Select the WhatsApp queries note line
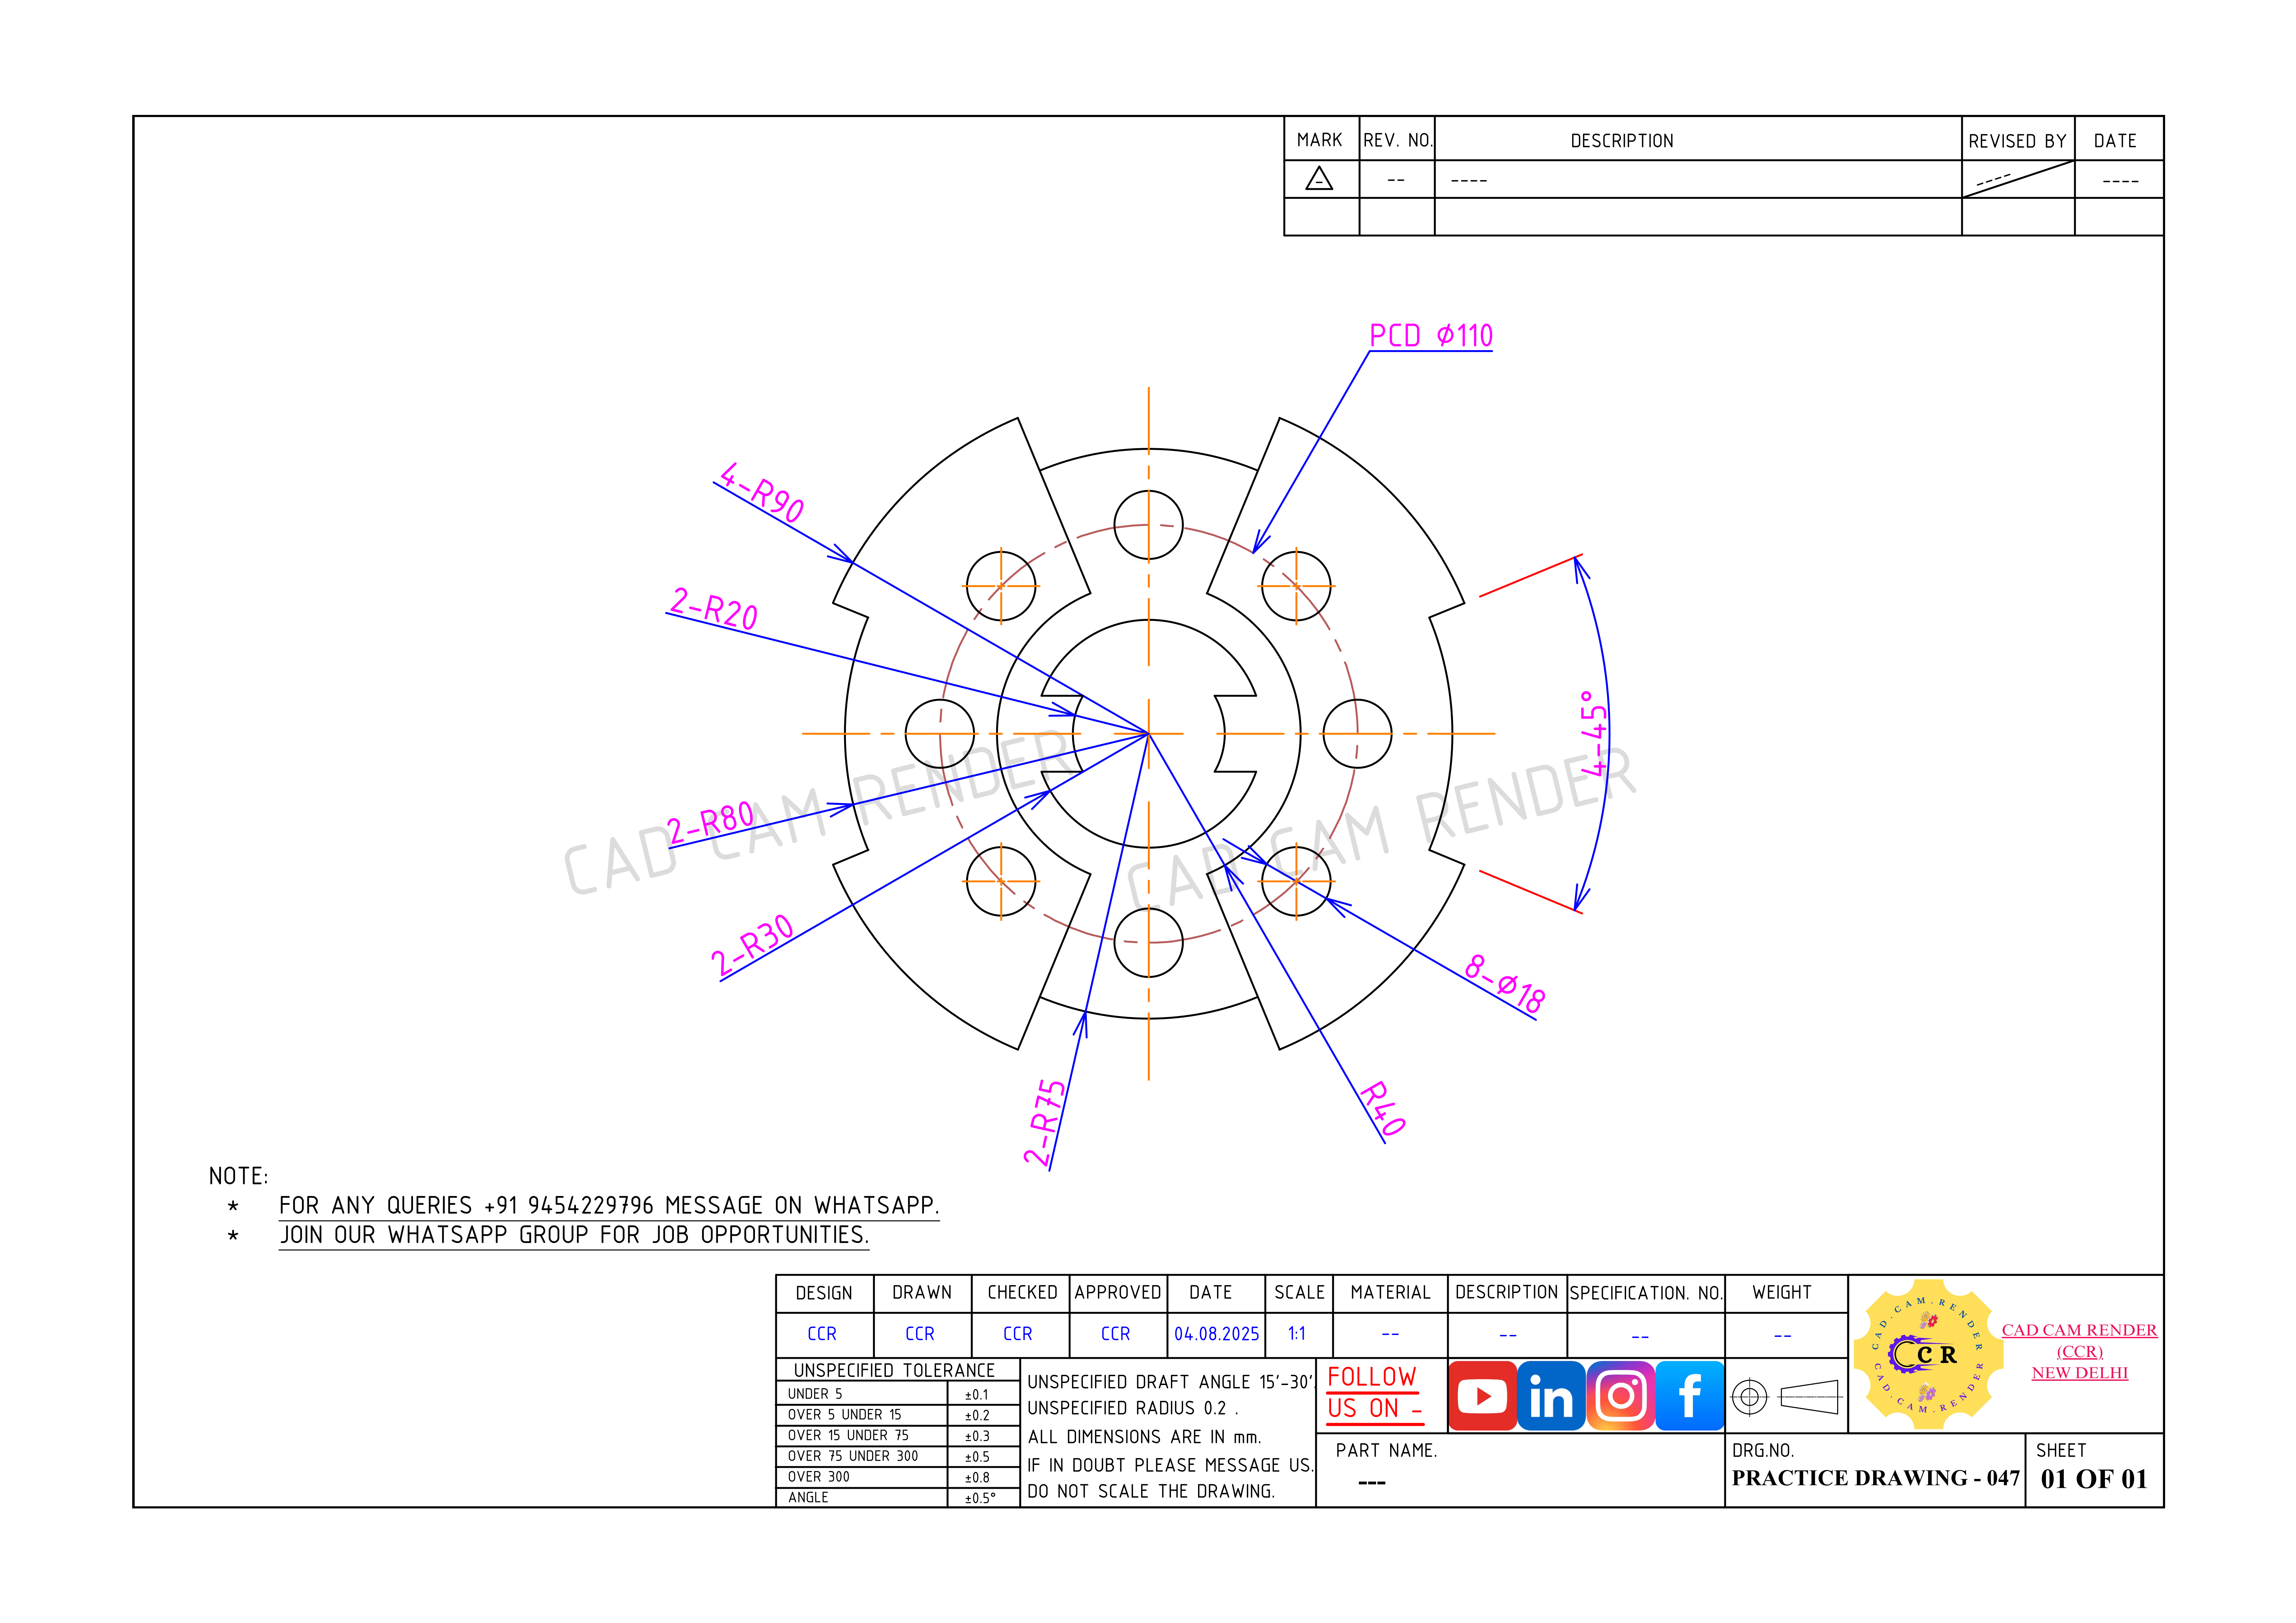 point(609,1206)
